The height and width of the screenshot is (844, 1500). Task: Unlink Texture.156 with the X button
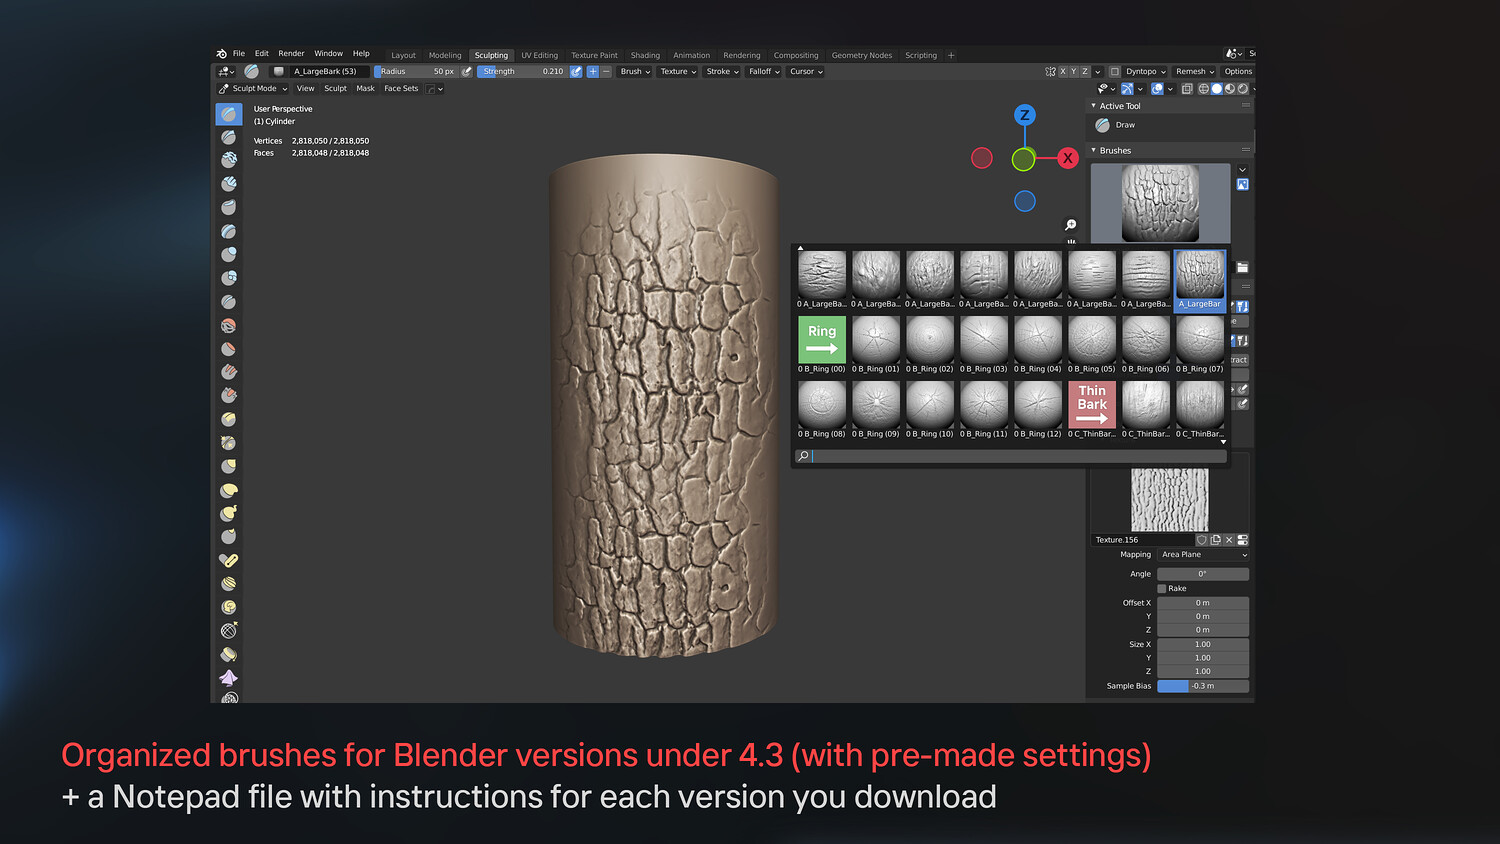point(1229,540)
